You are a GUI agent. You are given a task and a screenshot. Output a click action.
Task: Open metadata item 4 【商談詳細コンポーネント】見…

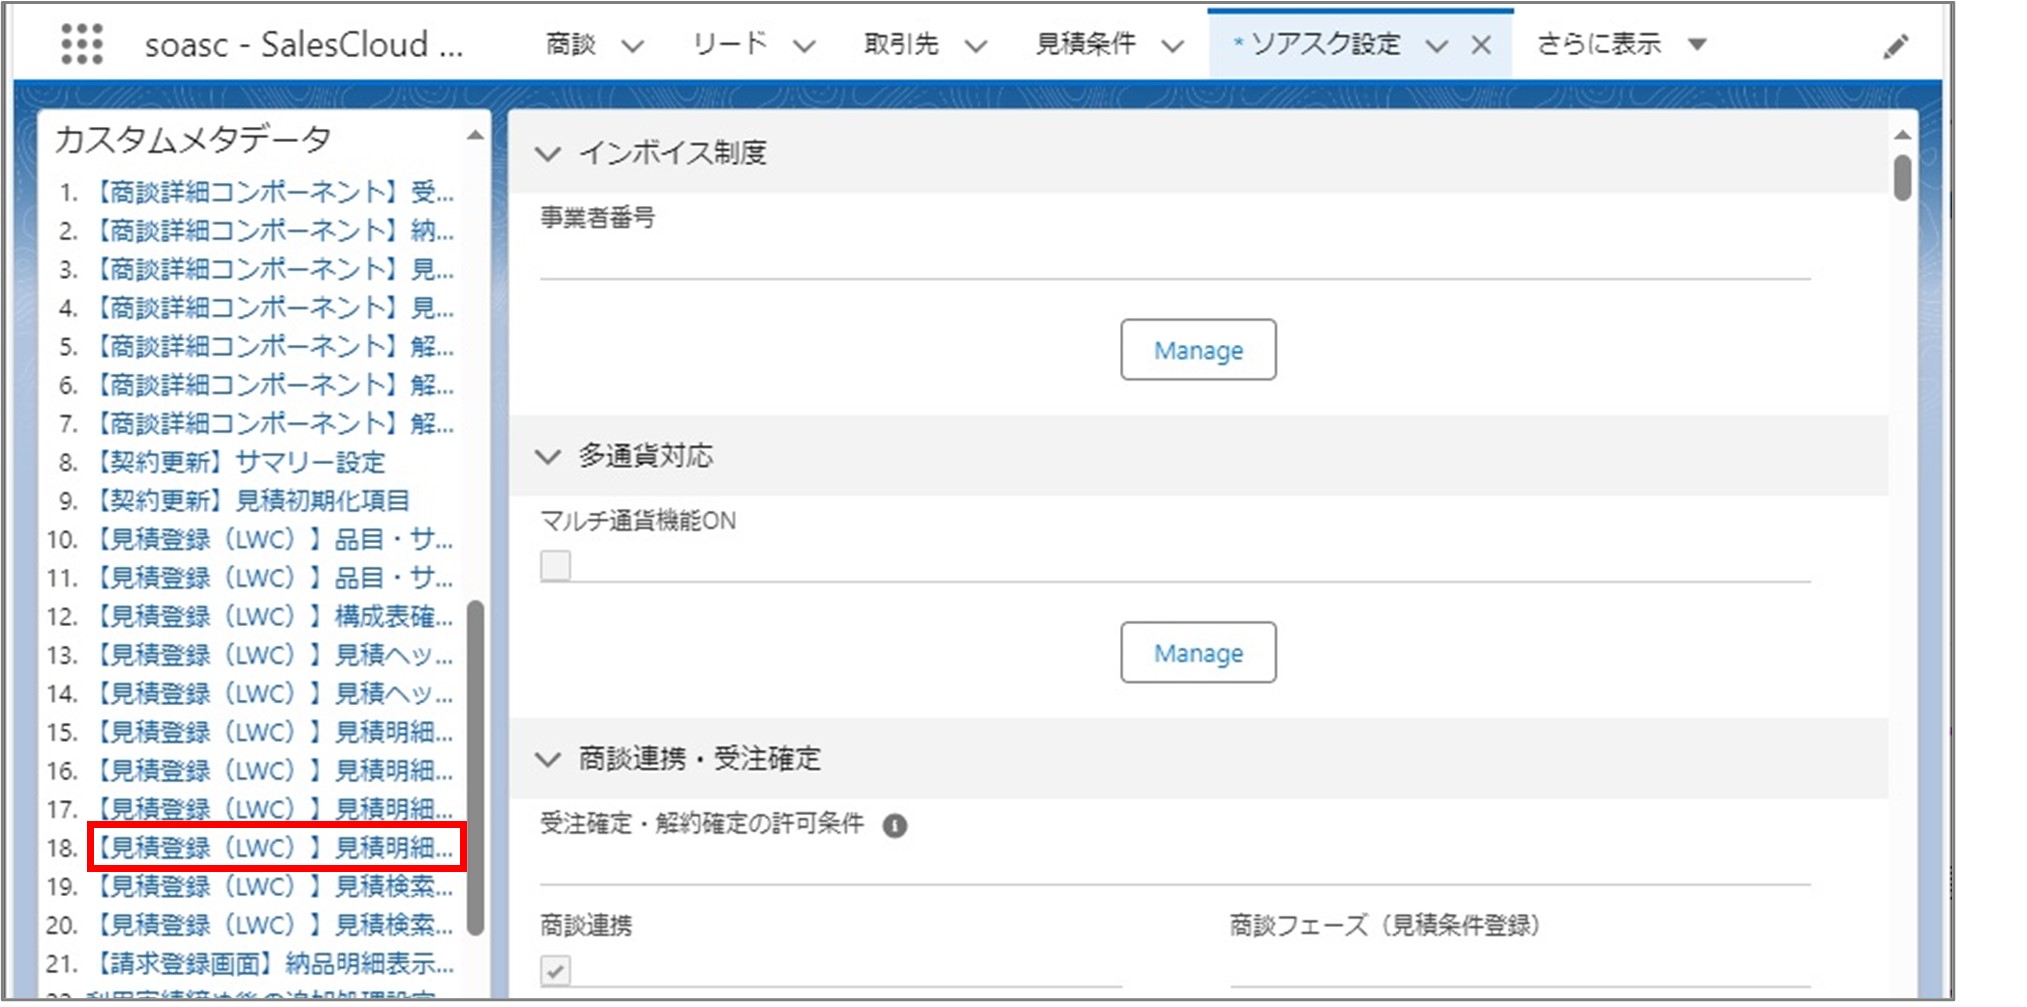pos(274,308)
